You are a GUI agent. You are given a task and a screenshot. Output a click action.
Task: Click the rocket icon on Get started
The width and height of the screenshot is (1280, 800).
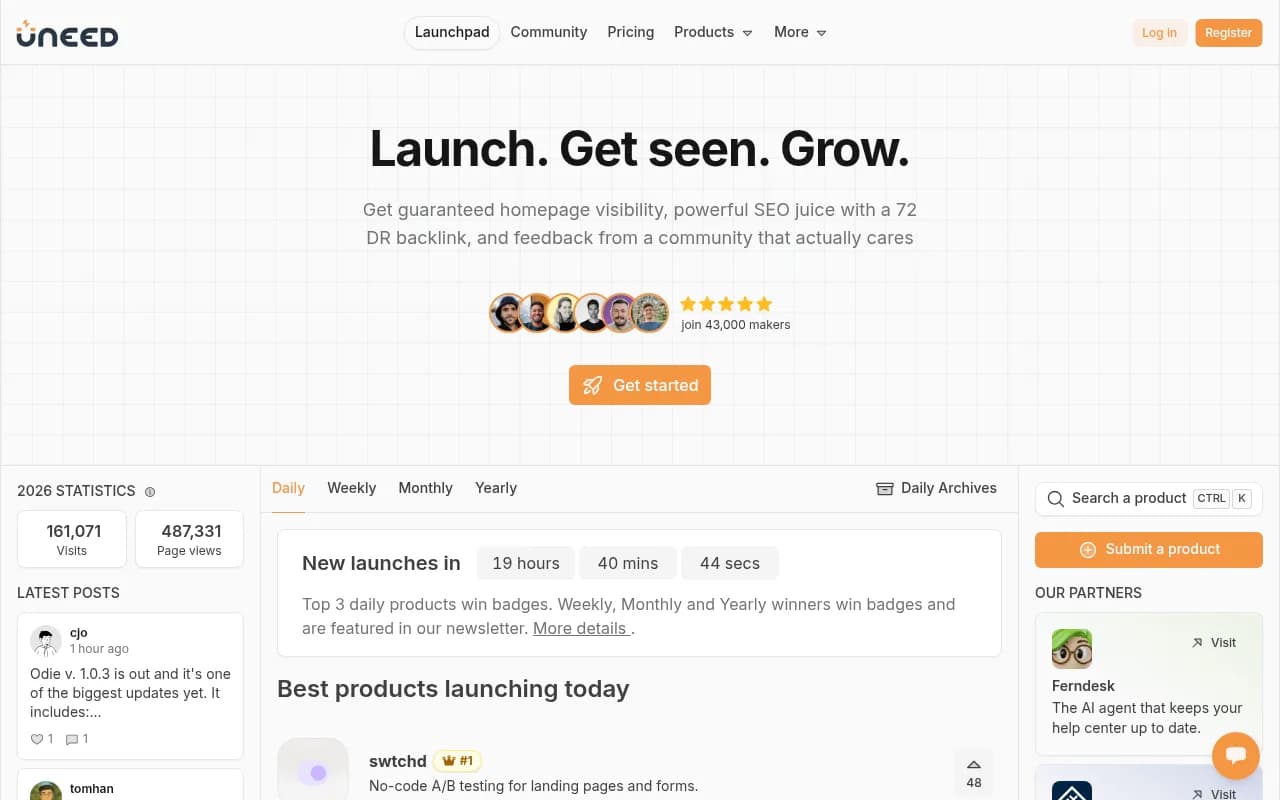pos(592,385)
